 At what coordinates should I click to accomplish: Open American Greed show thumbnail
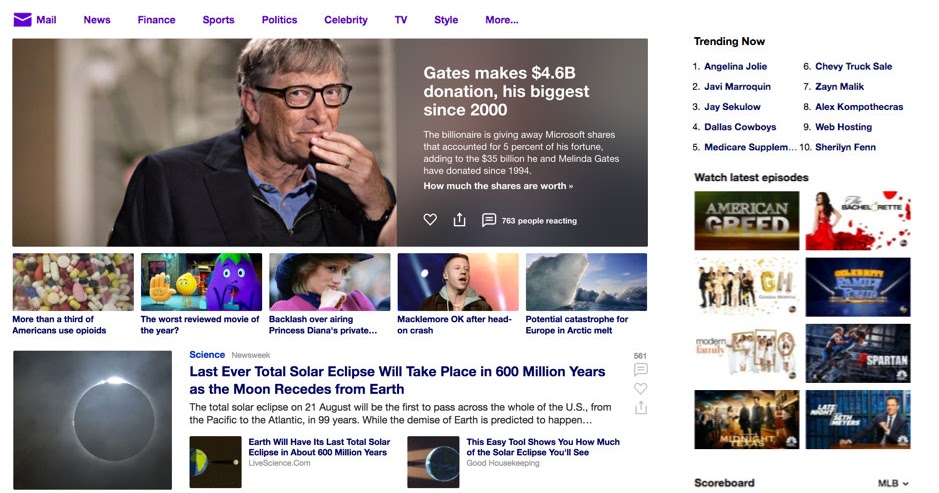click(x=747, y=220)
